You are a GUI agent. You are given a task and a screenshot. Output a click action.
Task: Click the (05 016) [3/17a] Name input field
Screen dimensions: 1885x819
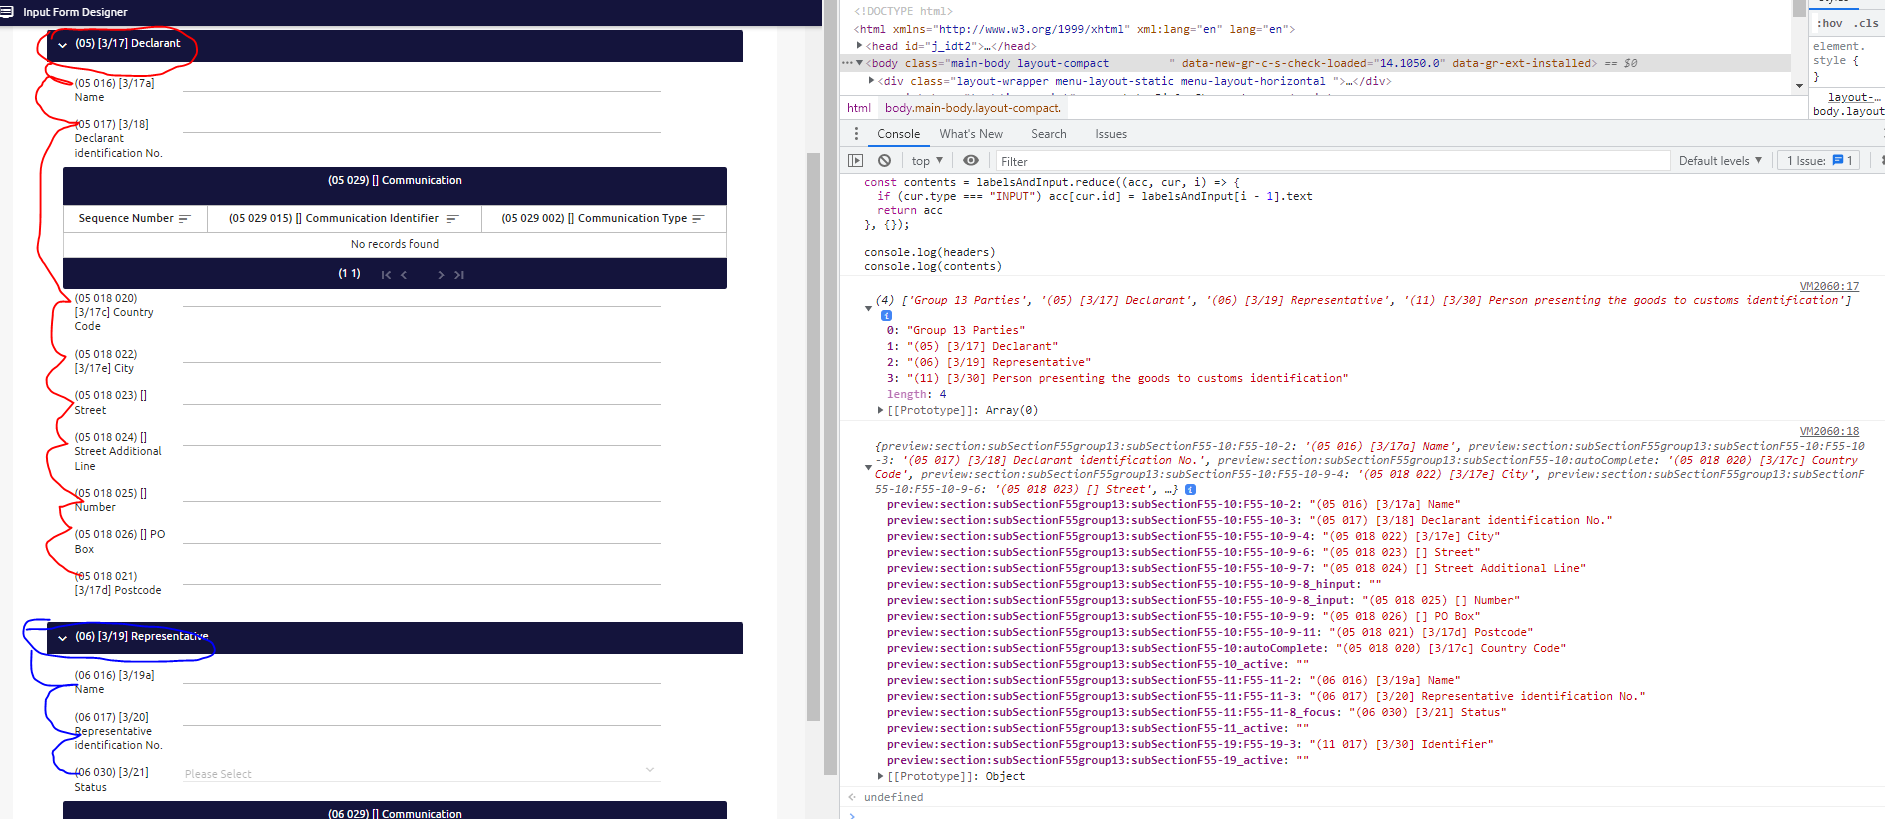(421, 83)
